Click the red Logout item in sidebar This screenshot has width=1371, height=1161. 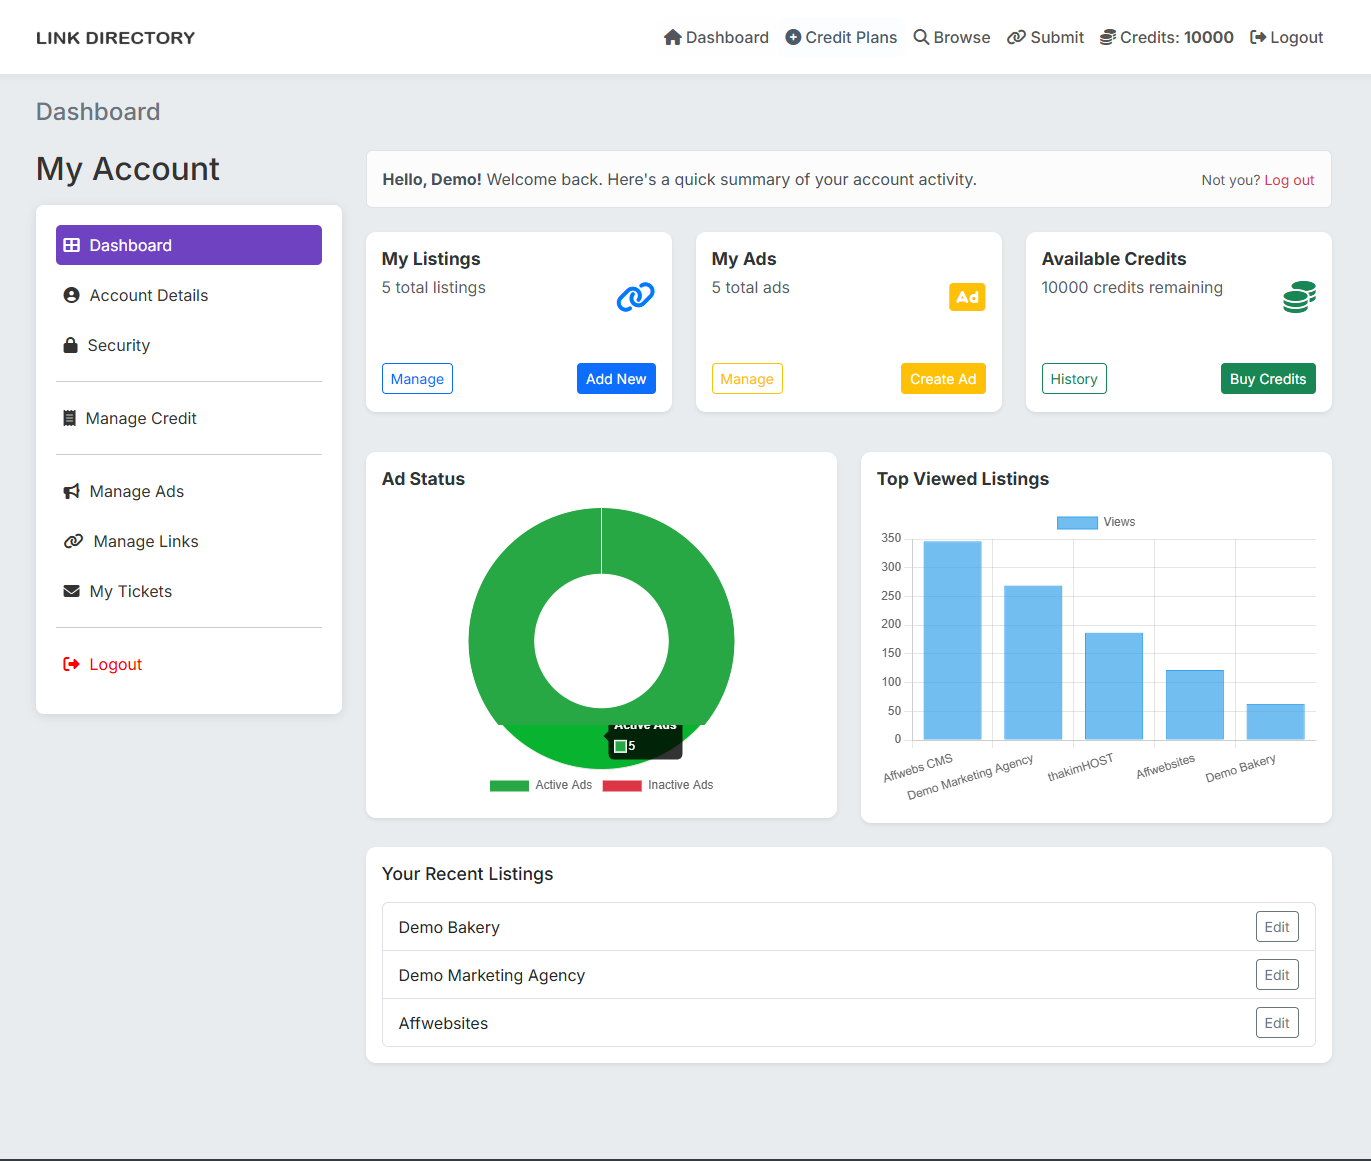click(189, 664)
